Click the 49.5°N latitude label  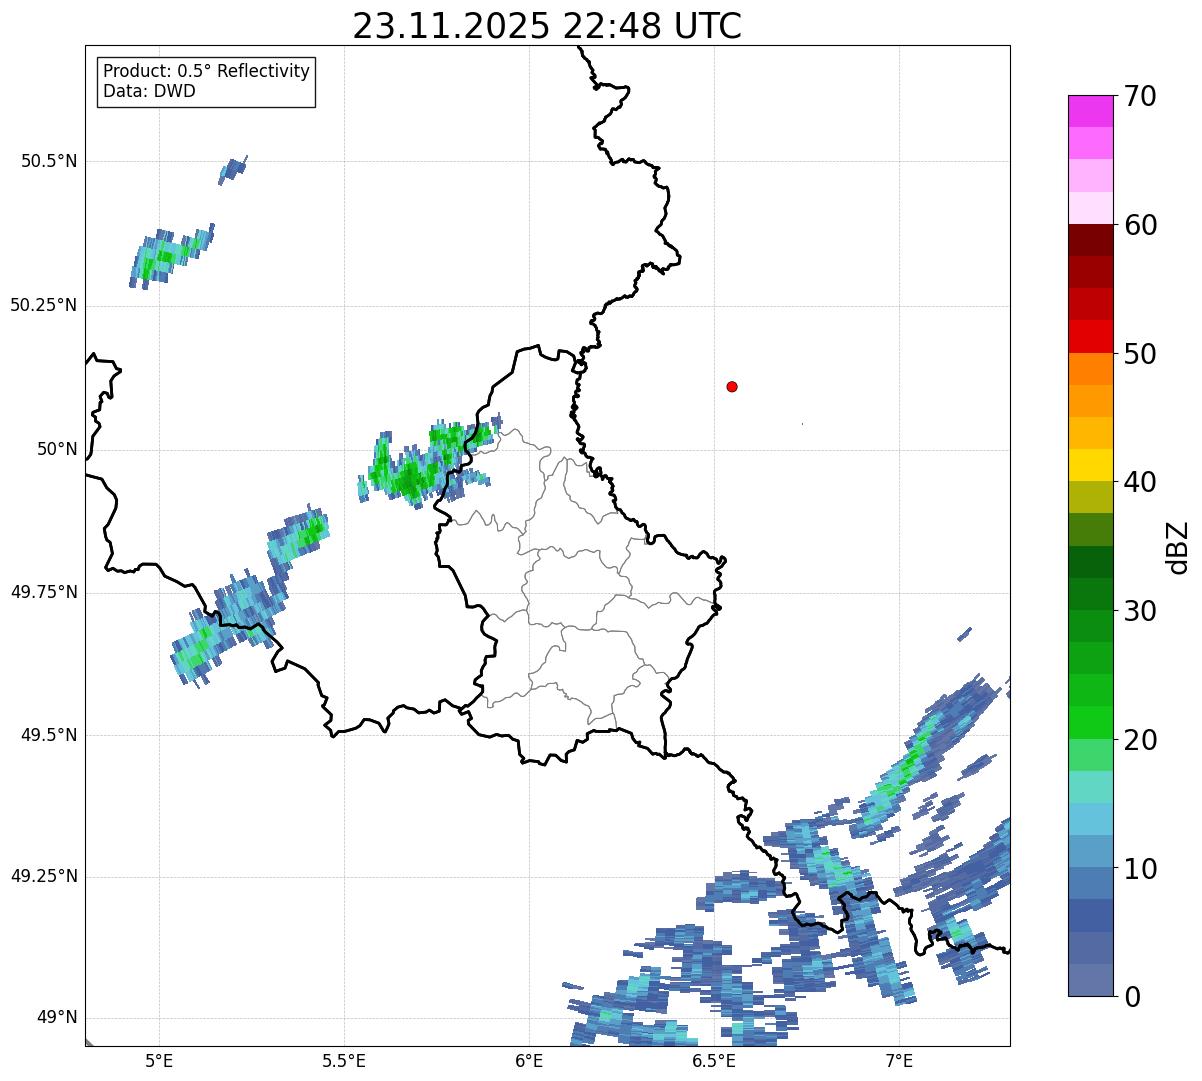(x=49, y=735)
